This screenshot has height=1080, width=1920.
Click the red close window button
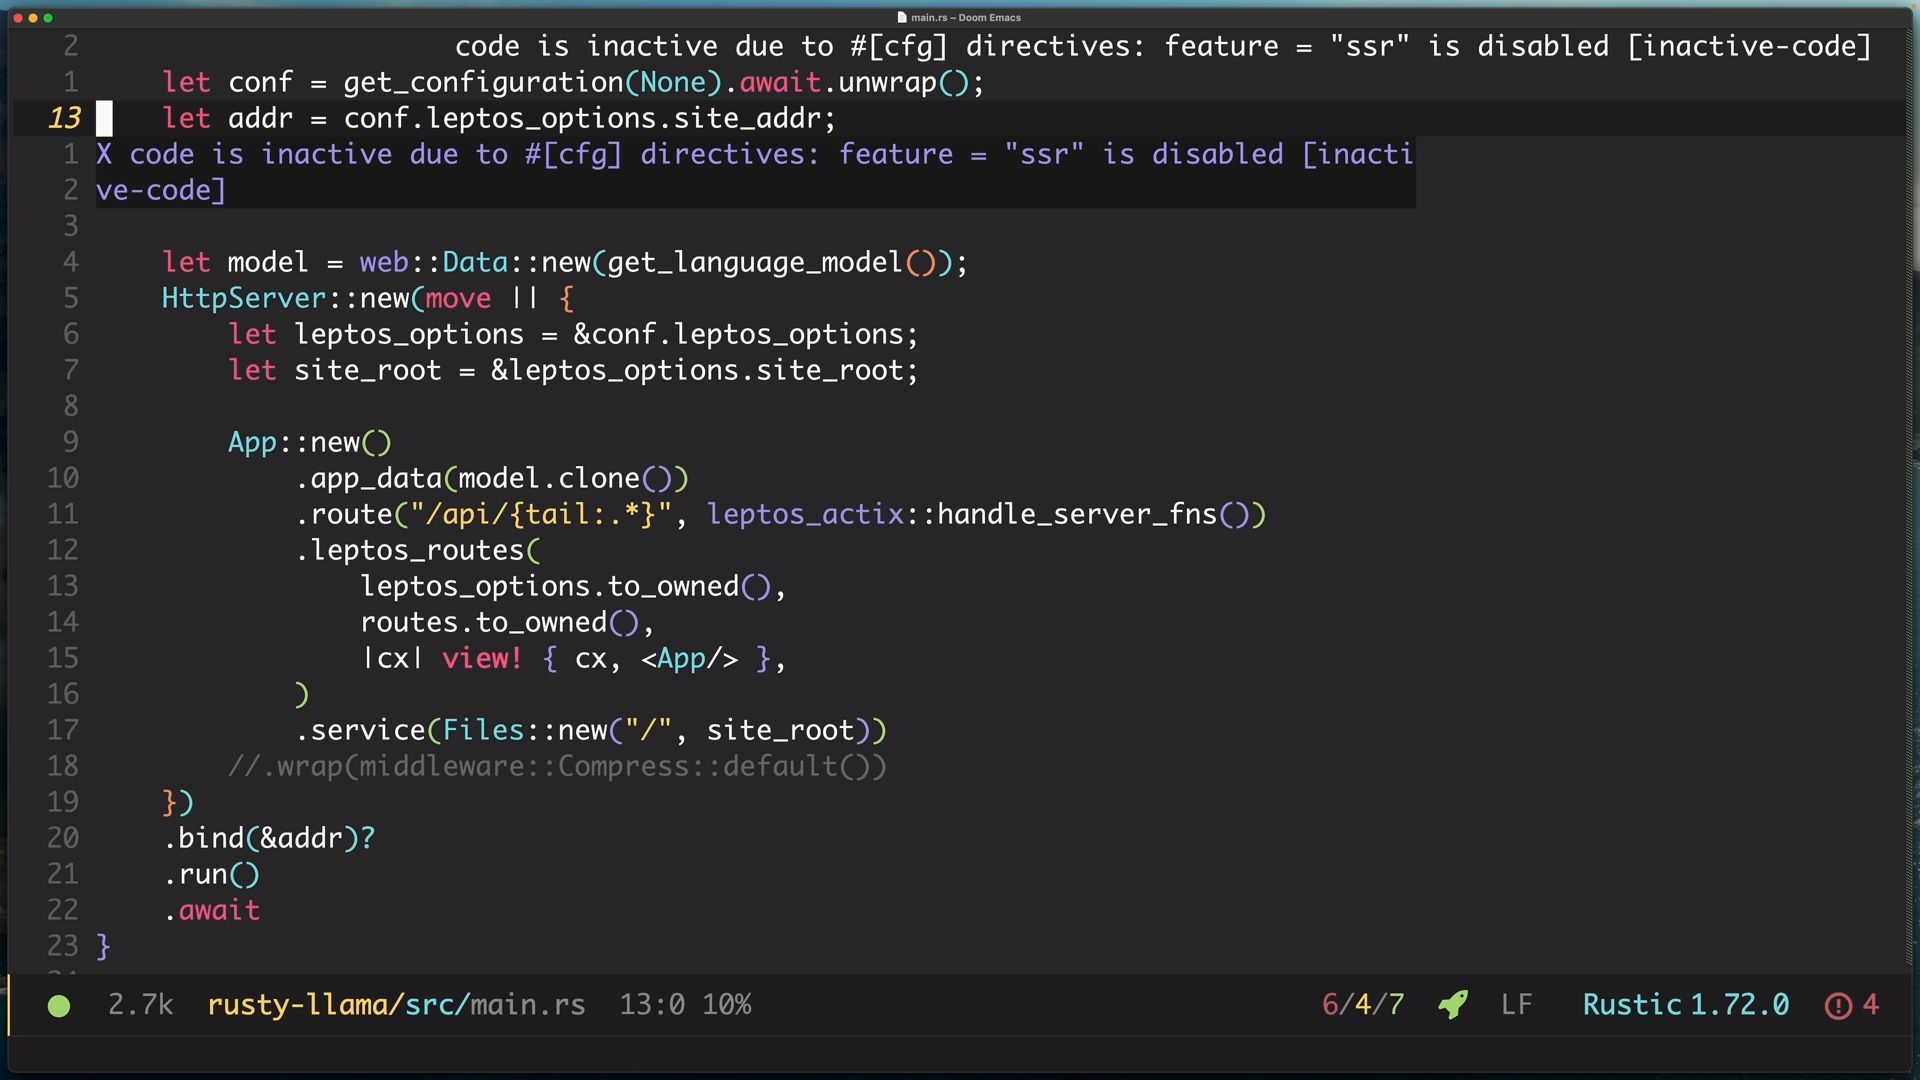18,18
